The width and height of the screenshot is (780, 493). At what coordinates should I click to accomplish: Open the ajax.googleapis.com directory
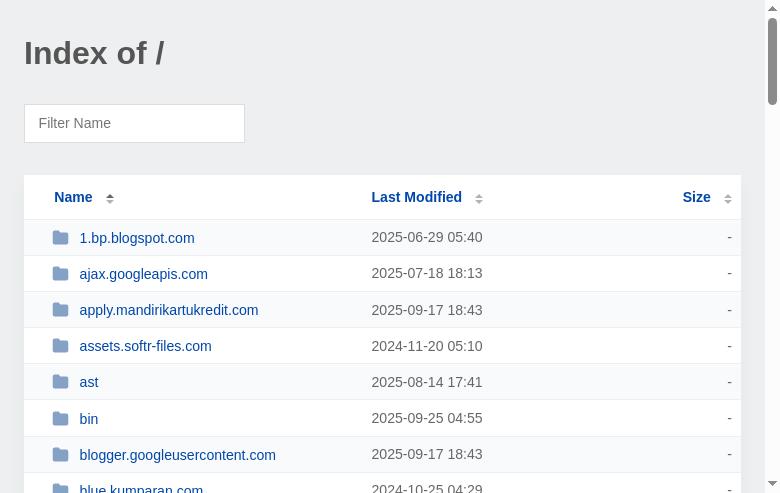tap(143, 274)
